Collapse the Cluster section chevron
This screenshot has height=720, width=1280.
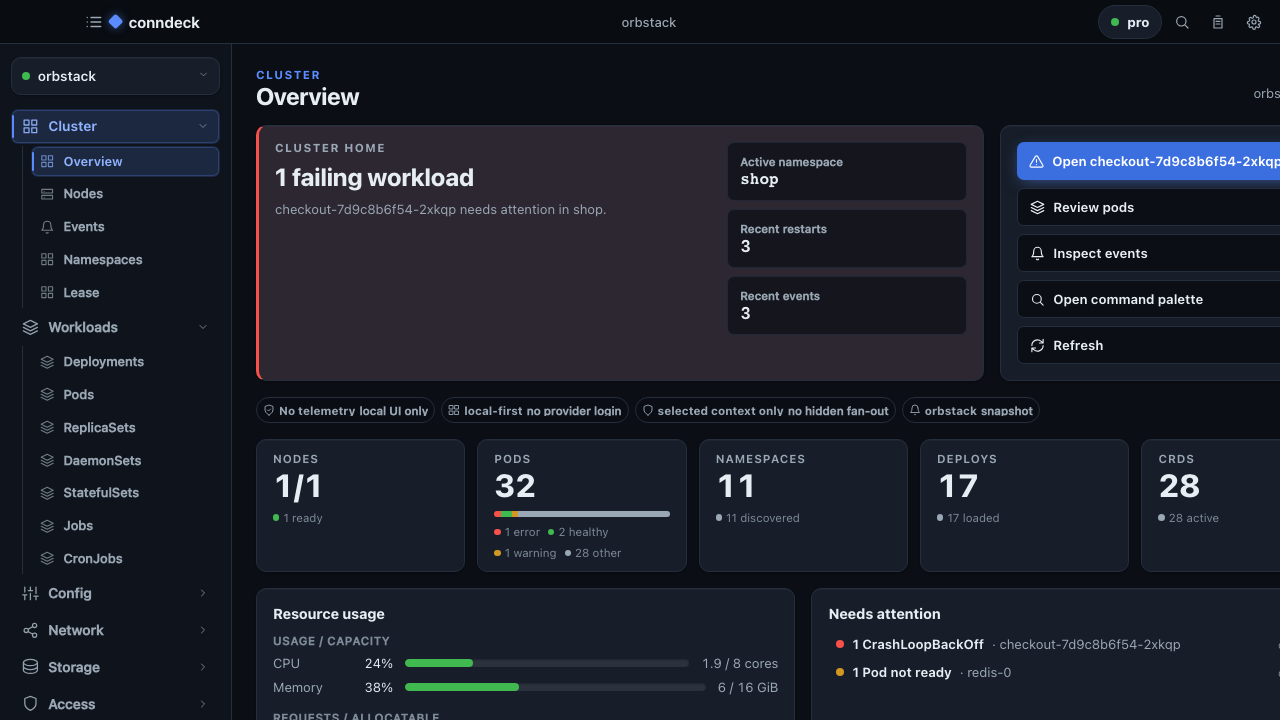(203, 126)
